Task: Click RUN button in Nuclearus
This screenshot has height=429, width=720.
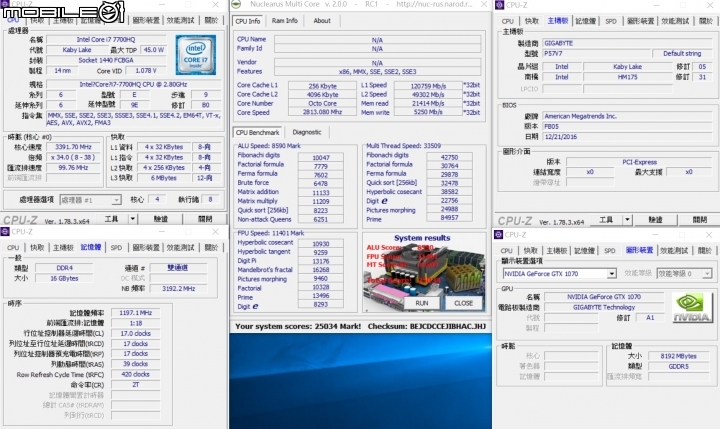Action: [422, 303]
